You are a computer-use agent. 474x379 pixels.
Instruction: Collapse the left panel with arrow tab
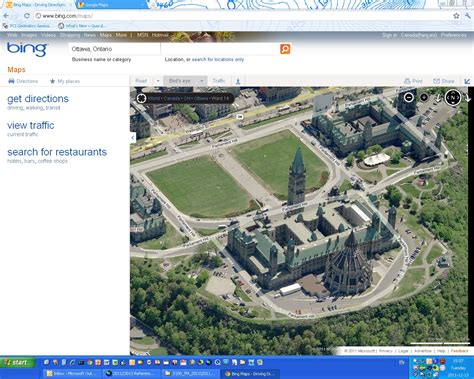coord(133,137)
